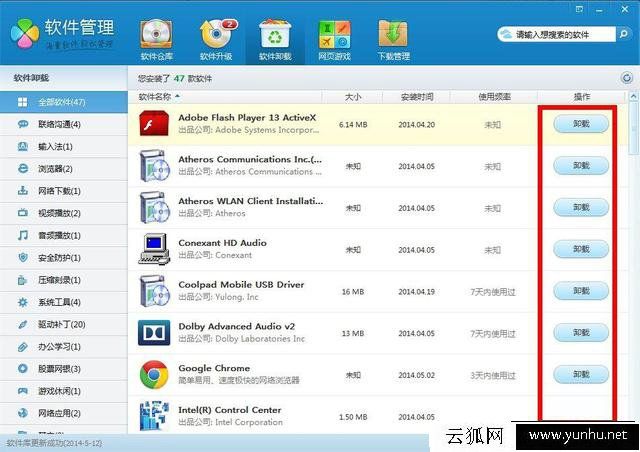This screenshot has height=452, width=640.
Task: Sort by 大小 size column
Action: coord(353,97)
